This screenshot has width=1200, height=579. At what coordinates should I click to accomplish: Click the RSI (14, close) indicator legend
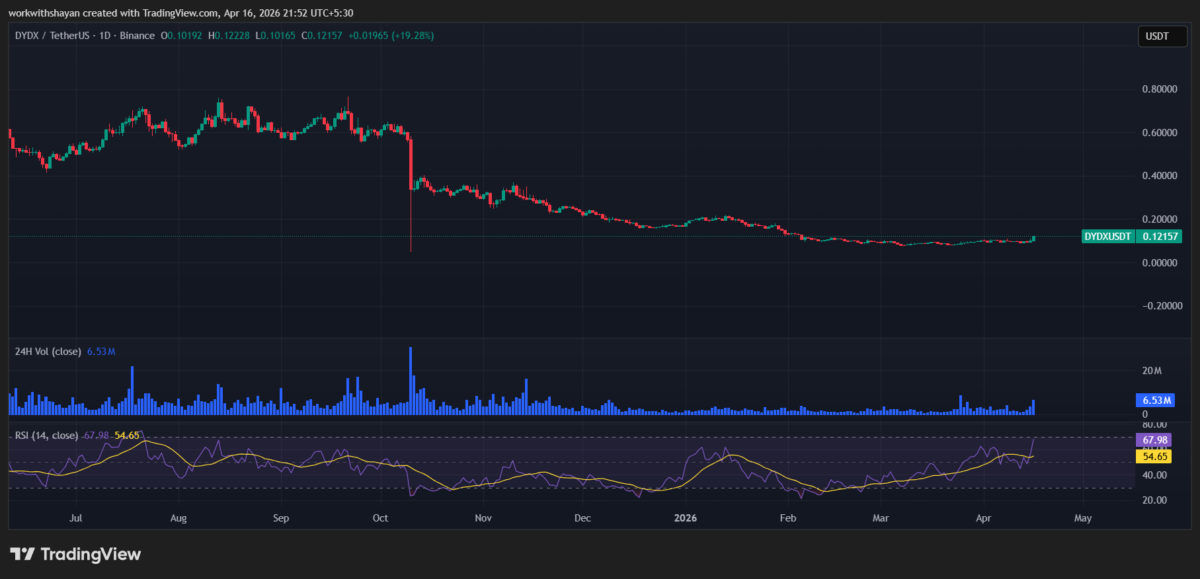click(46, 435)
